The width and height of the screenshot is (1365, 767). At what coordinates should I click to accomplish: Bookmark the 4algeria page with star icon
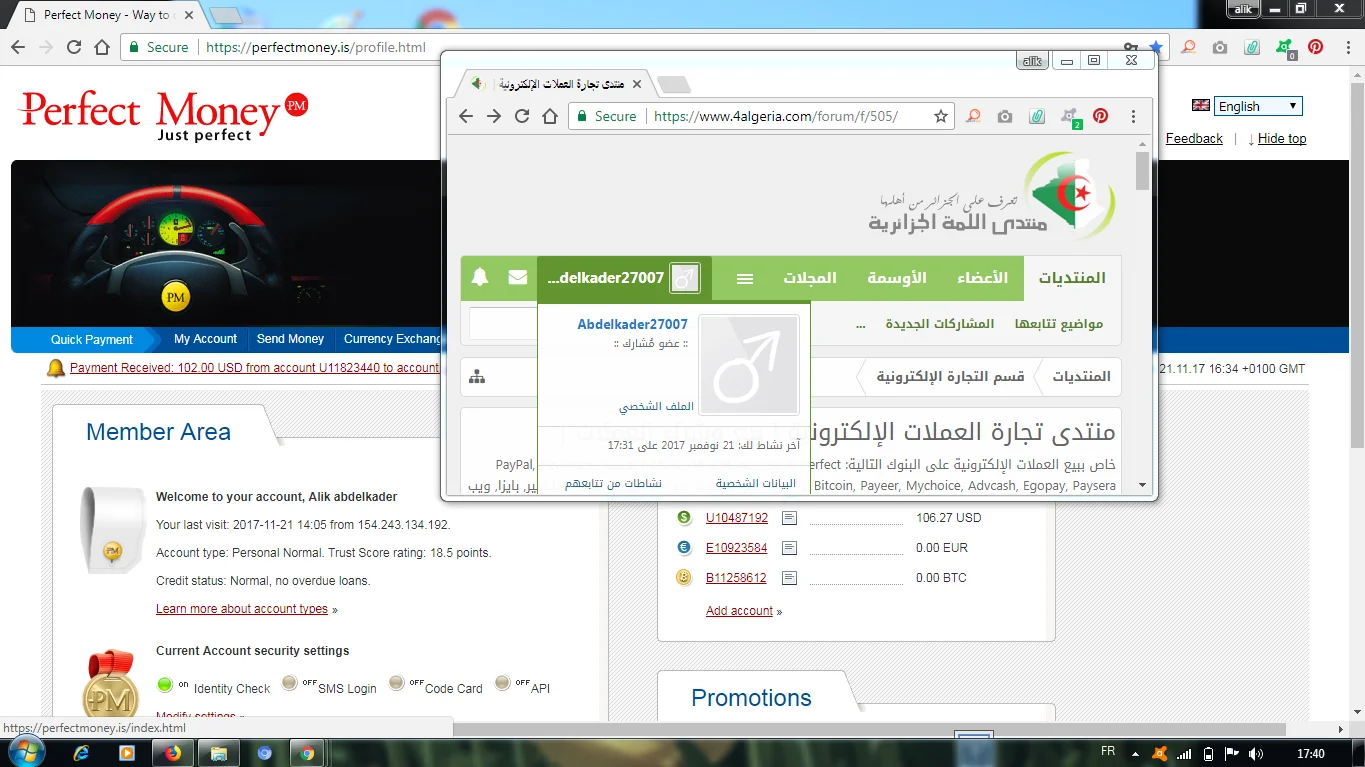tap(940, 116)
